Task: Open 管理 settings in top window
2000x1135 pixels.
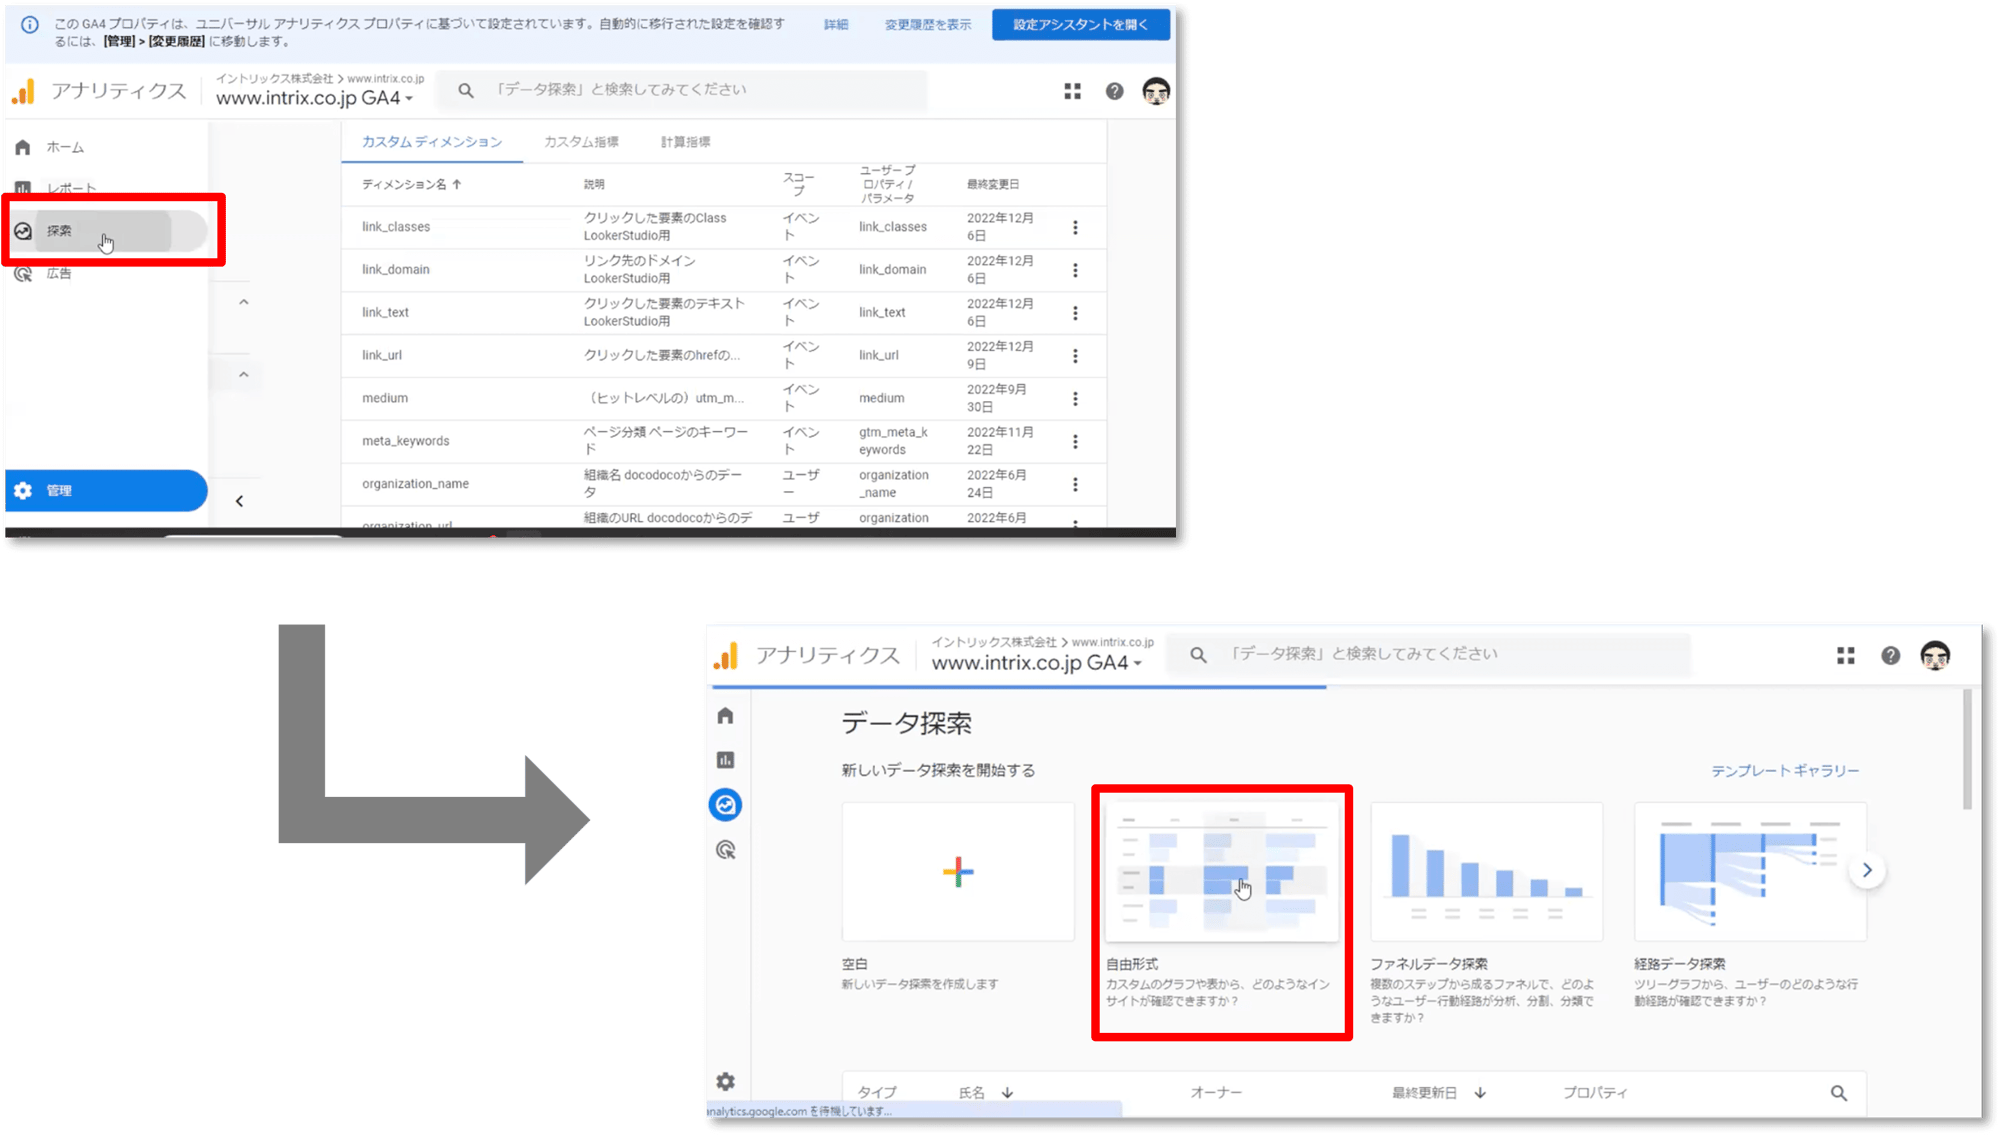Action: click(106, 491)
